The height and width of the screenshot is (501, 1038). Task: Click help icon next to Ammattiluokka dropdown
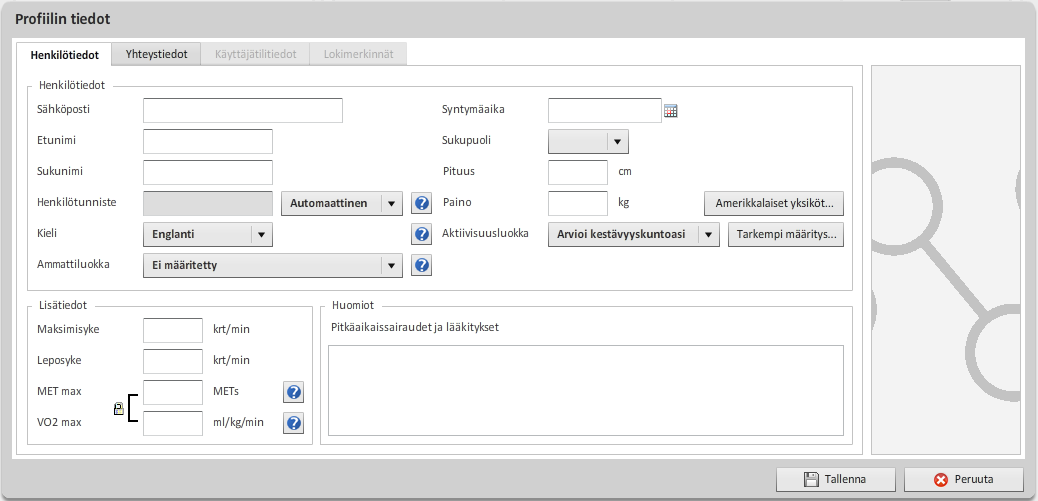422,265
